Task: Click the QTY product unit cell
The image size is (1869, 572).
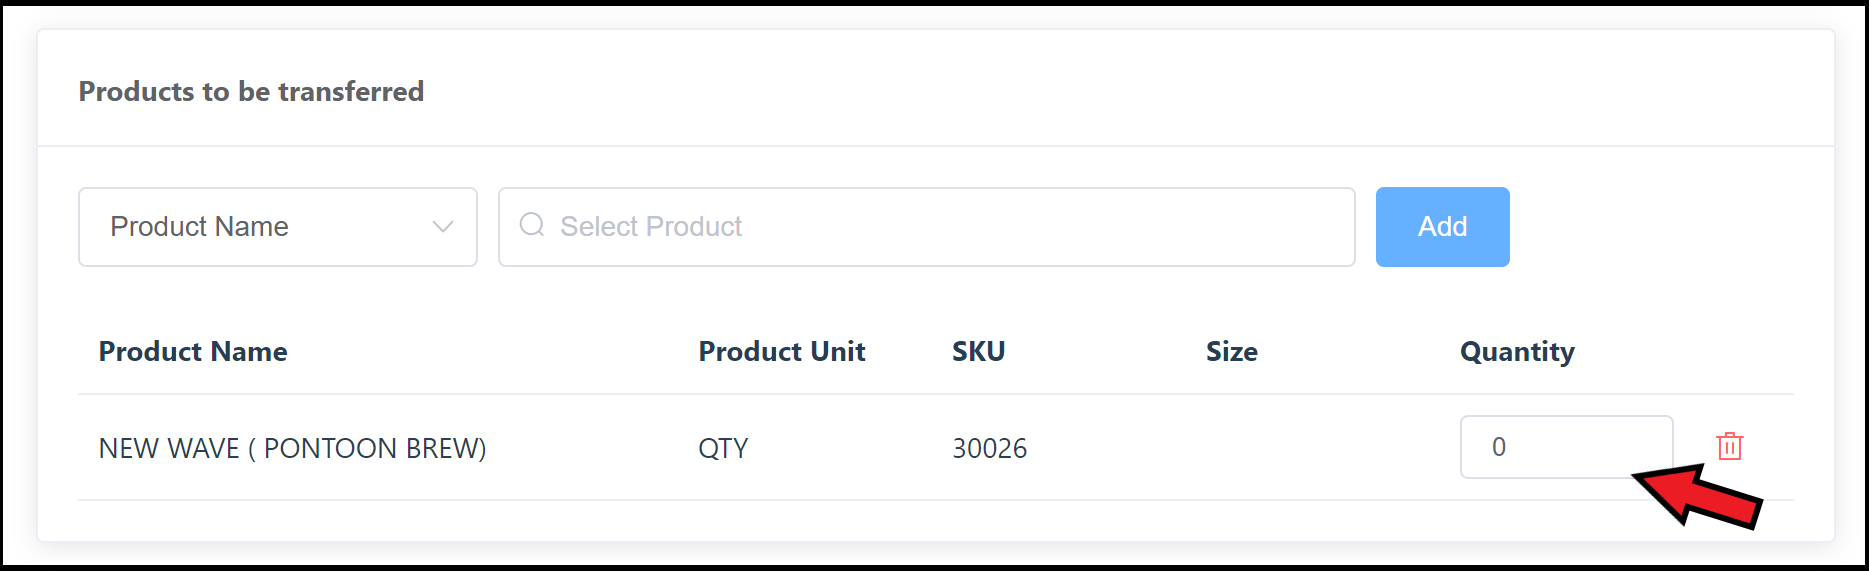Action: click(x=723, y=448)
